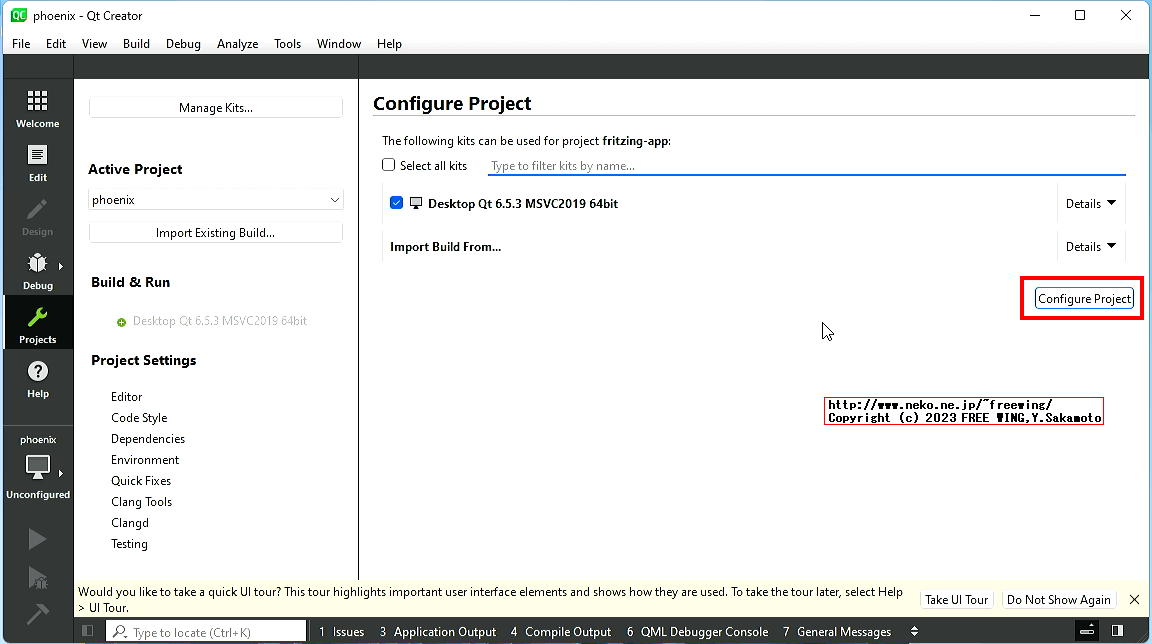
Task: Expand Details for Import Build From
Action: point(1089,247)
